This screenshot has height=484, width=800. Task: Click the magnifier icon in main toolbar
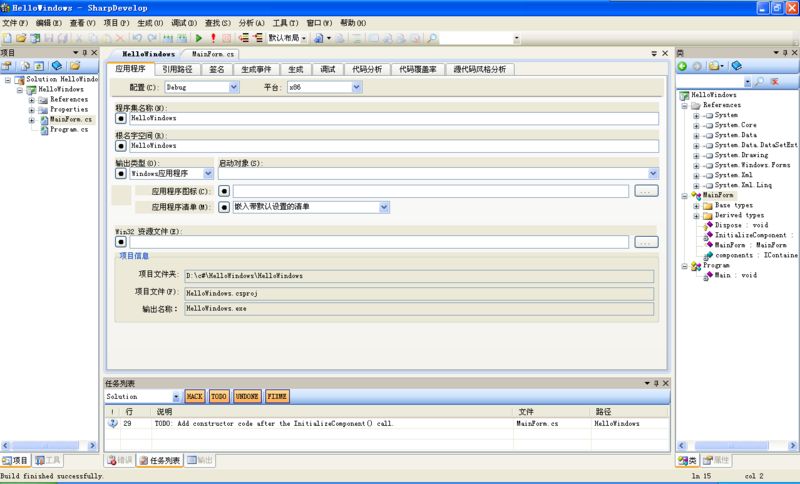click(432, 38)
